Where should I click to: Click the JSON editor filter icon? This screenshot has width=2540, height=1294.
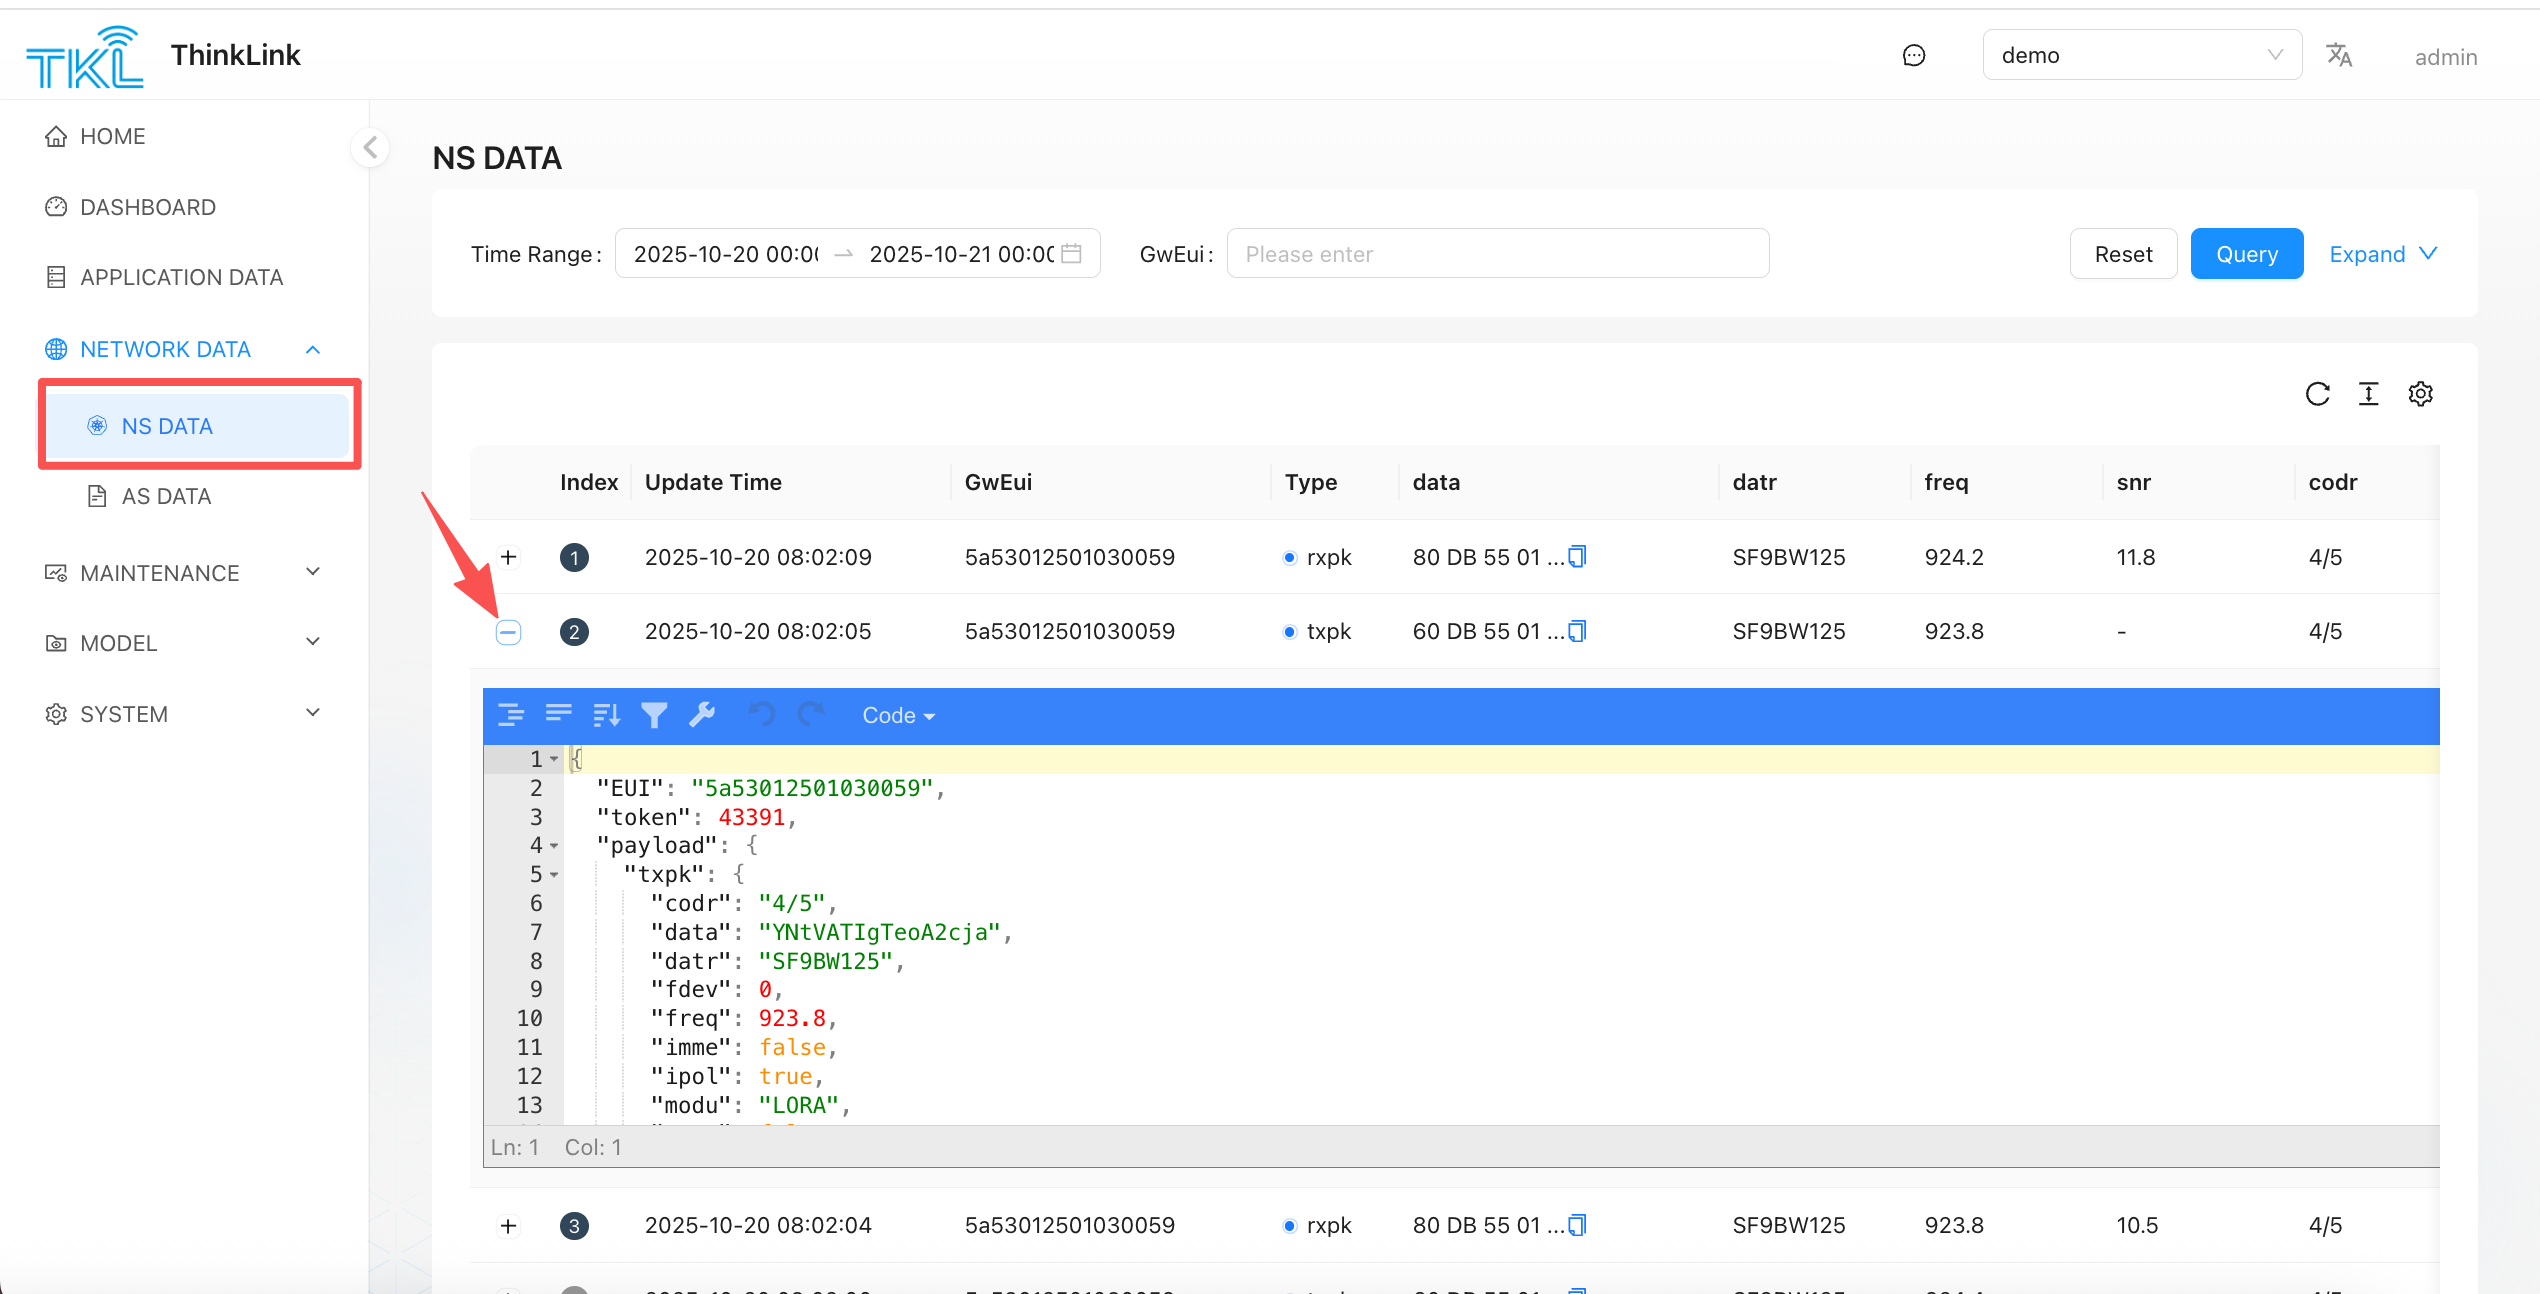654,715
